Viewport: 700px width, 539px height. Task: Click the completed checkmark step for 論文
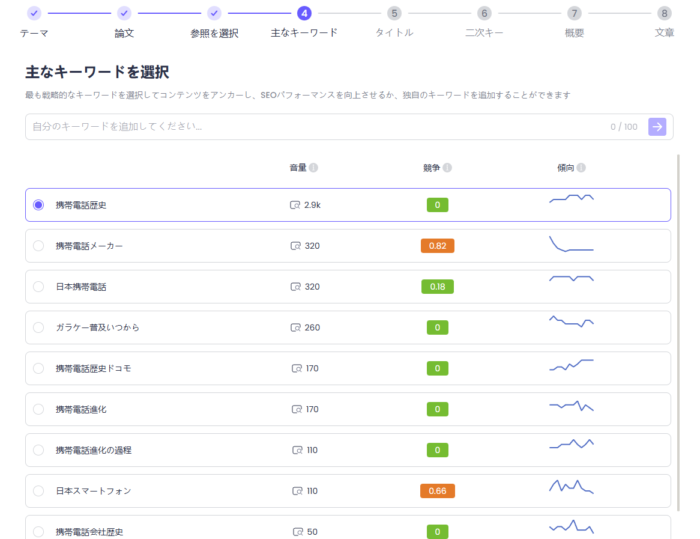pos(124,13)
